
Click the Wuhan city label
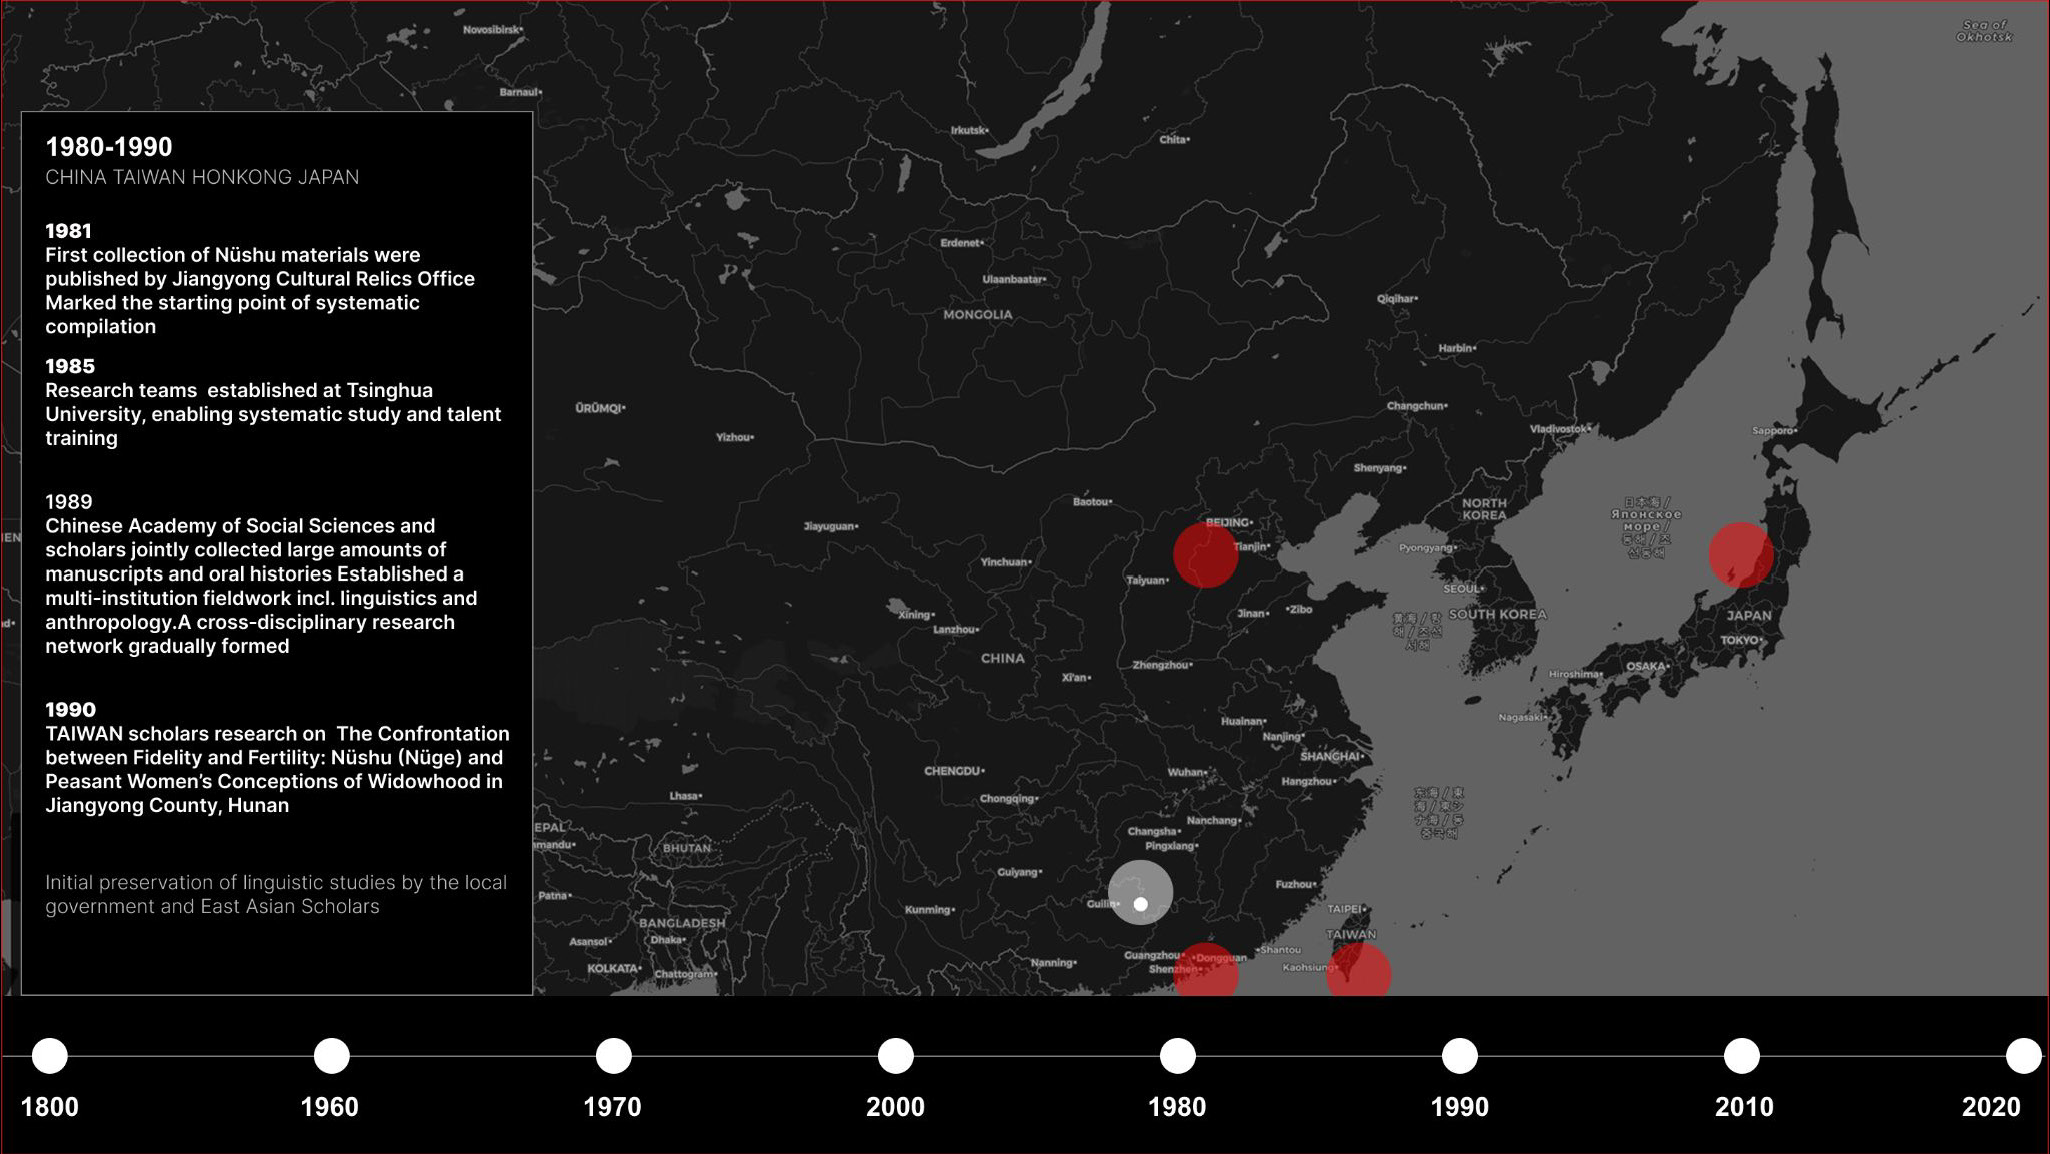point(1188,772)
